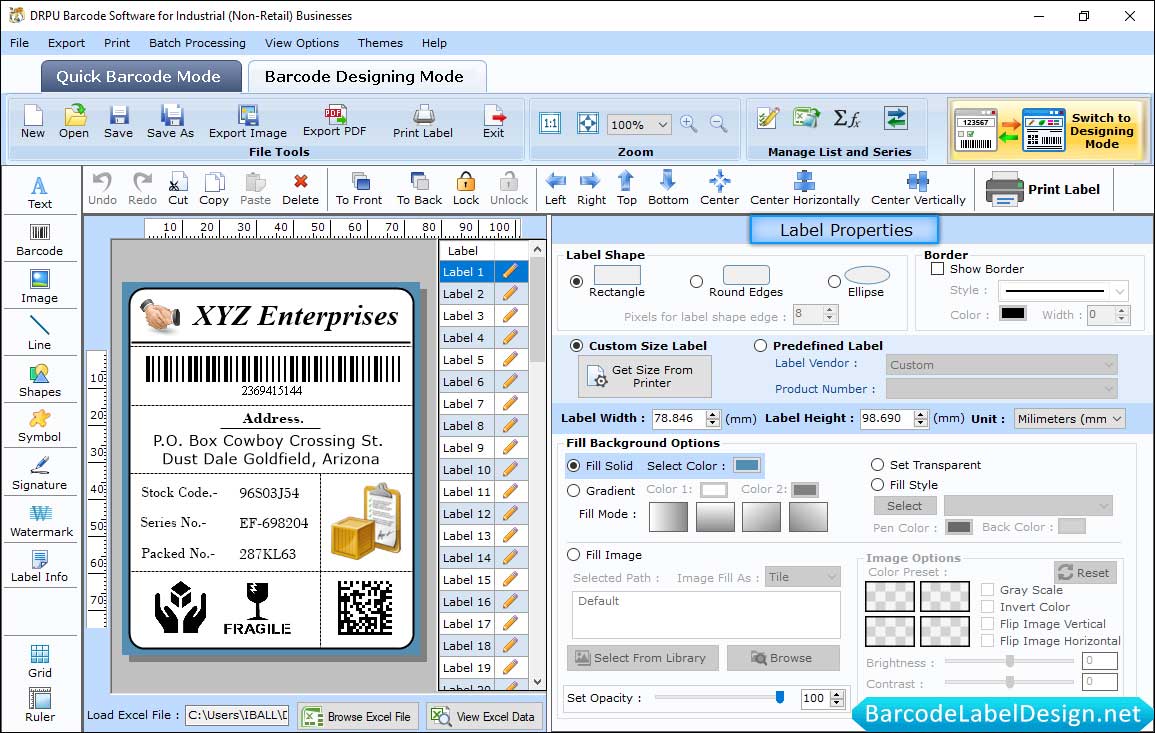Select Fill Image option
This screenshot has height=733, width=1155.
pyautogui.click(x=574, y=555)
